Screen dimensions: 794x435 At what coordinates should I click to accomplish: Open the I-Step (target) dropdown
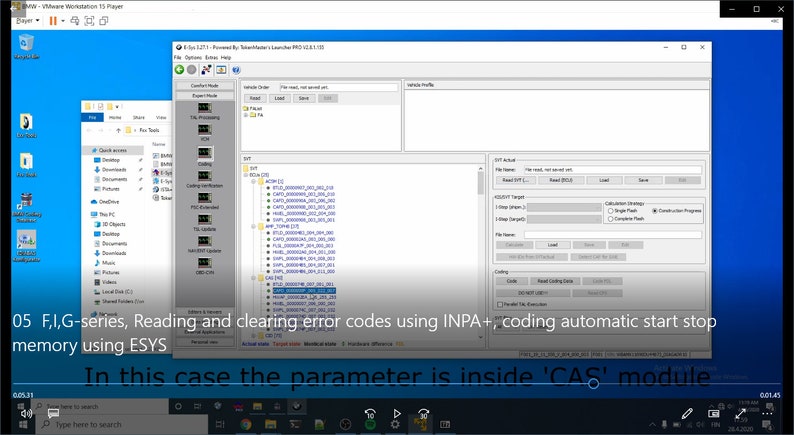(x=564, y=219)
